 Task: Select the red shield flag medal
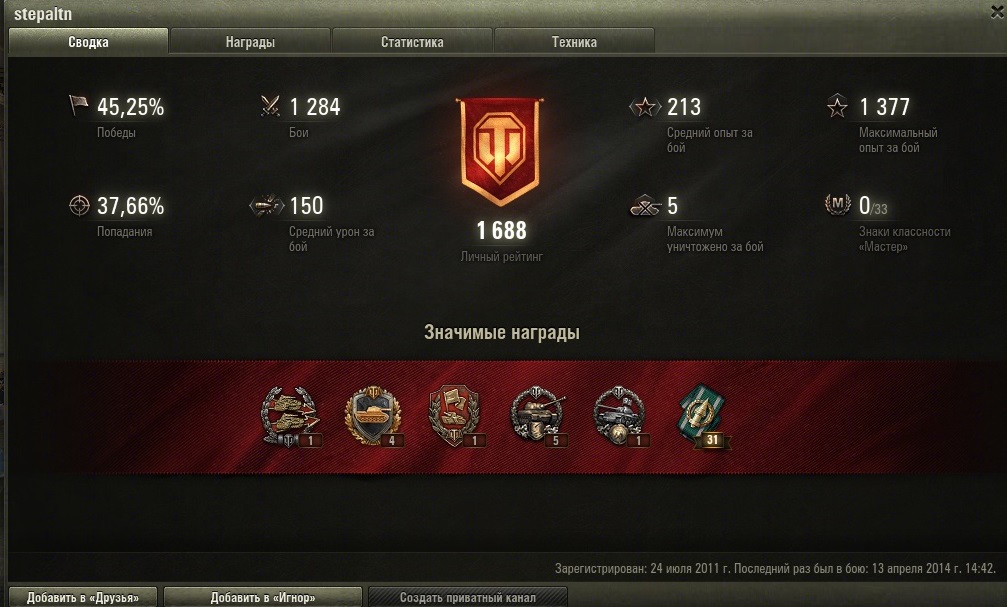[455, 416]
